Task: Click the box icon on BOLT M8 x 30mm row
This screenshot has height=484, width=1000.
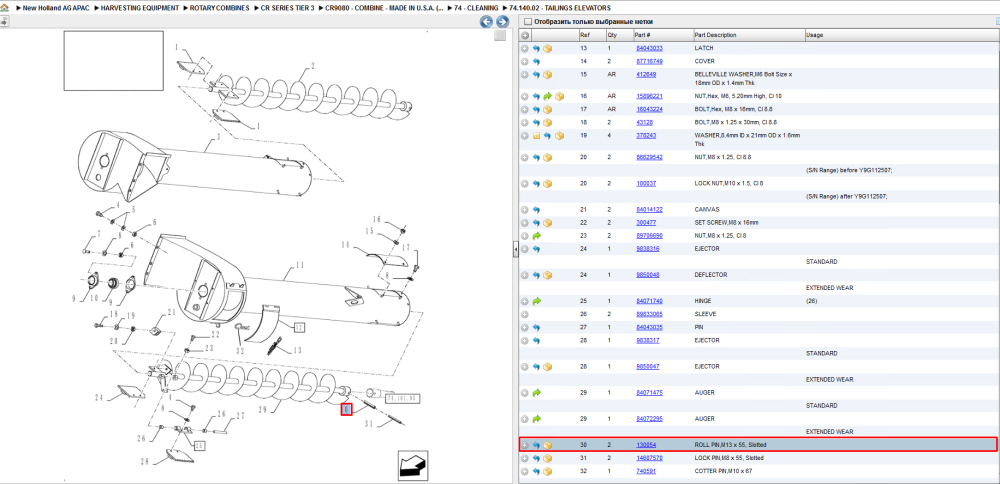Action: pyautogui.click(x=547, y=122)
